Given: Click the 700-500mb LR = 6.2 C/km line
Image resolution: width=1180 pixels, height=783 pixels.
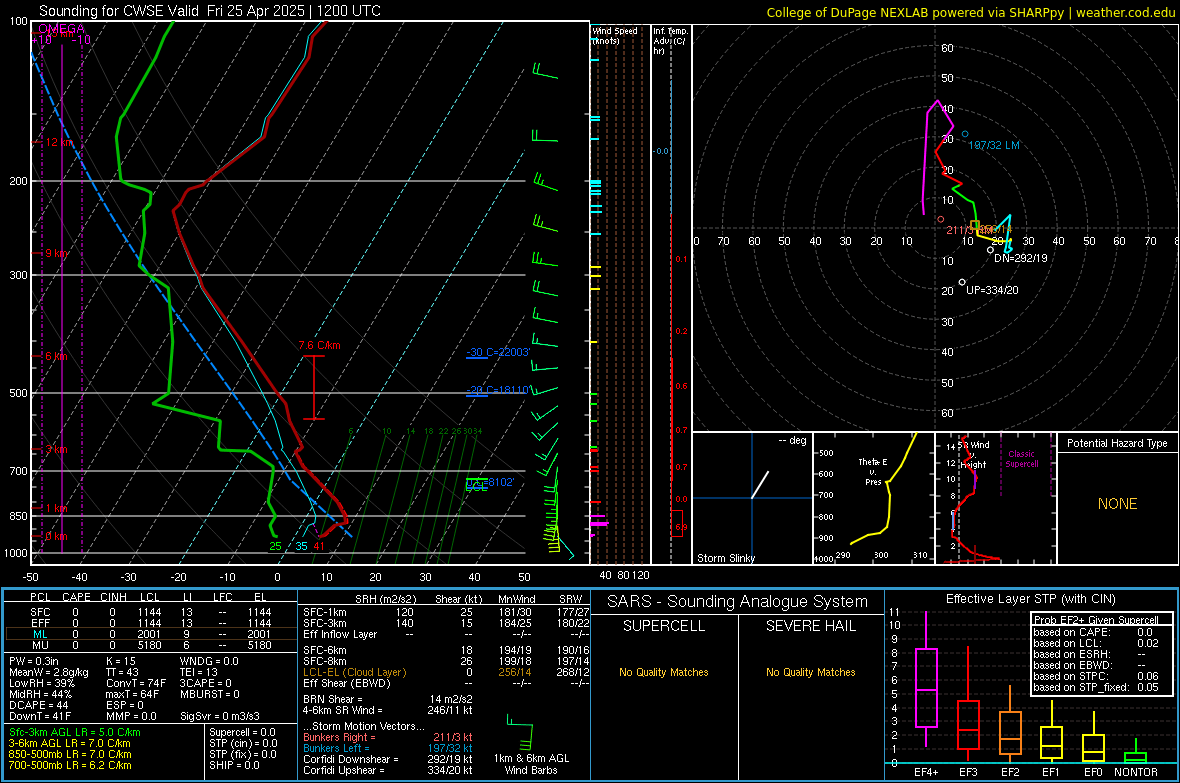Looking at the screenshot, I should pos(70,765).
